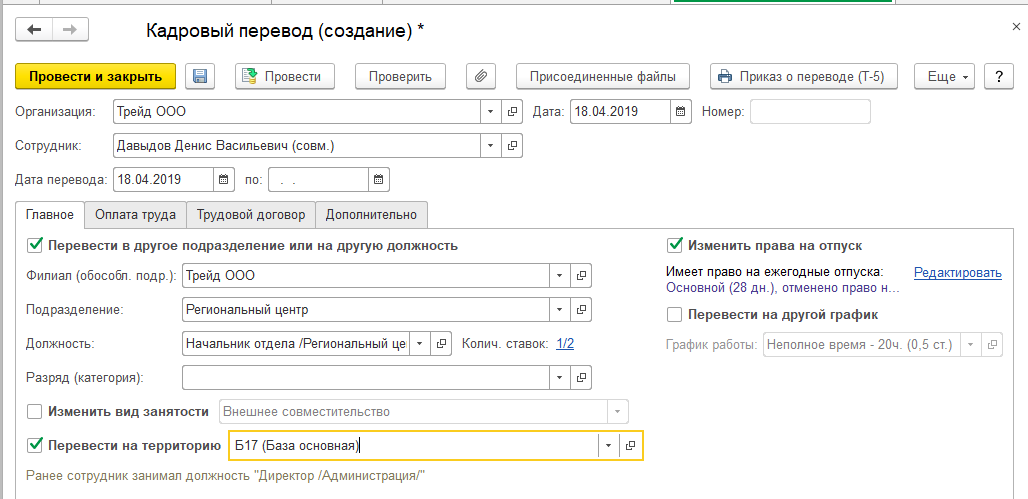Go forward with the right arrow
Viewport: 1028px width, 499px height.
70,30
